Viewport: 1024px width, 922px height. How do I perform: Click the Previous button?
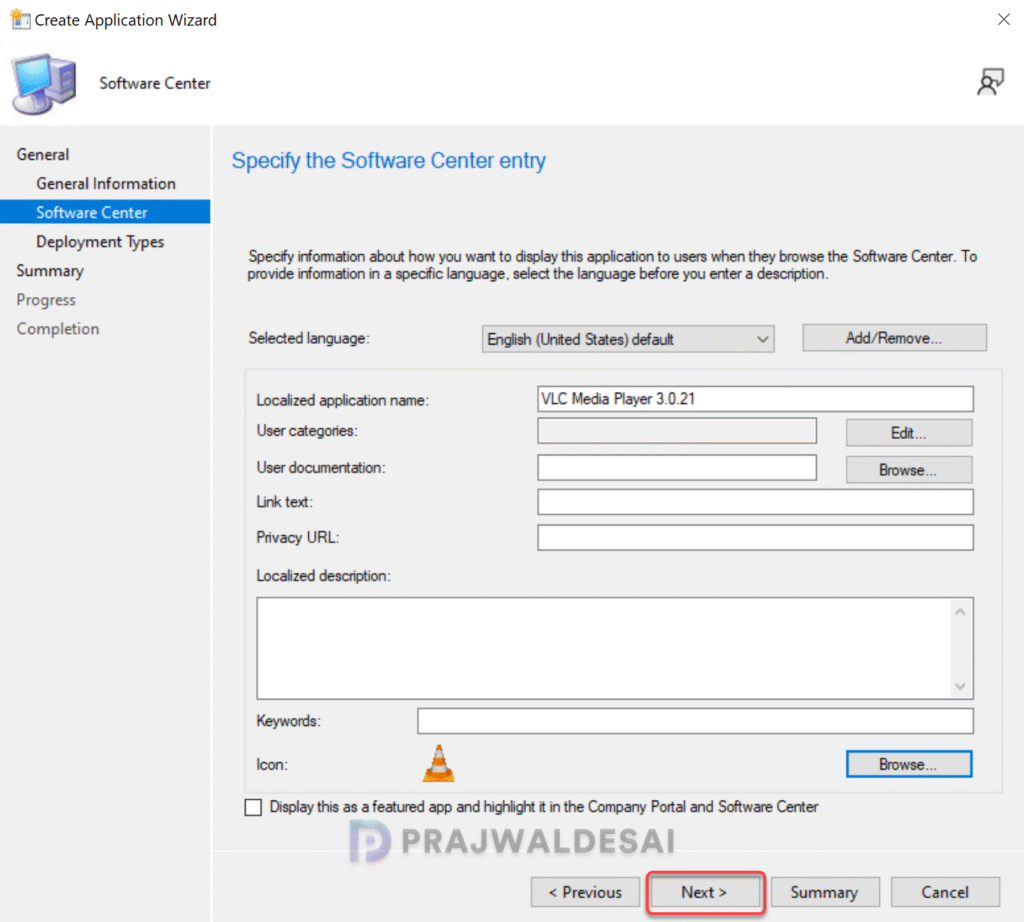point(585,892)
